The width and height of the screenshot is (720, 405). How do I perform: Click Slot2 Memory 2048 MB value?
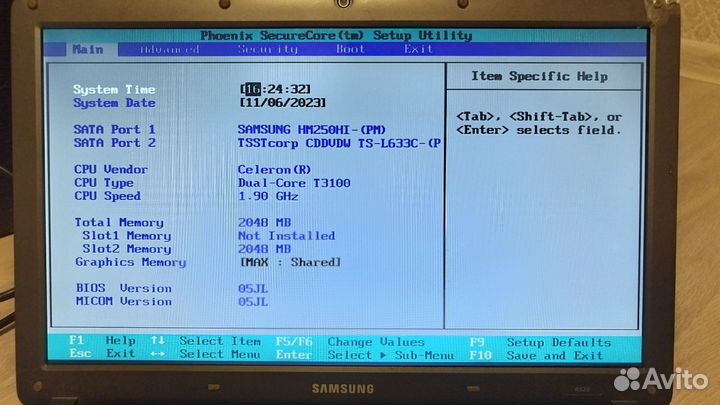pyautogui.click(x=264, y=249)
